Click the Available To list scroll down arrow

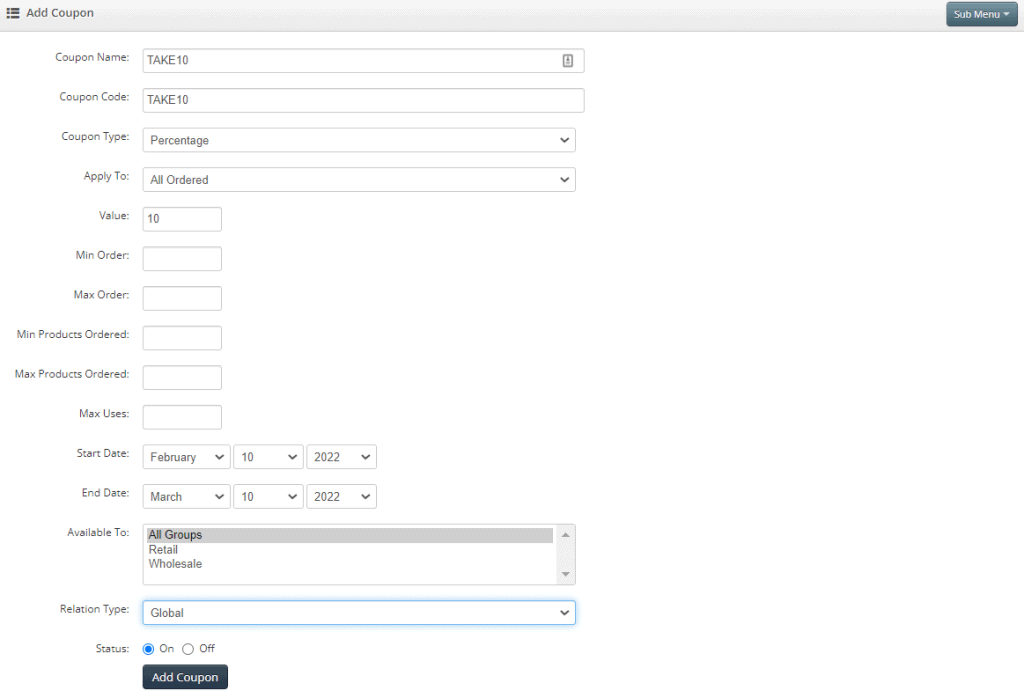[566, 575]
